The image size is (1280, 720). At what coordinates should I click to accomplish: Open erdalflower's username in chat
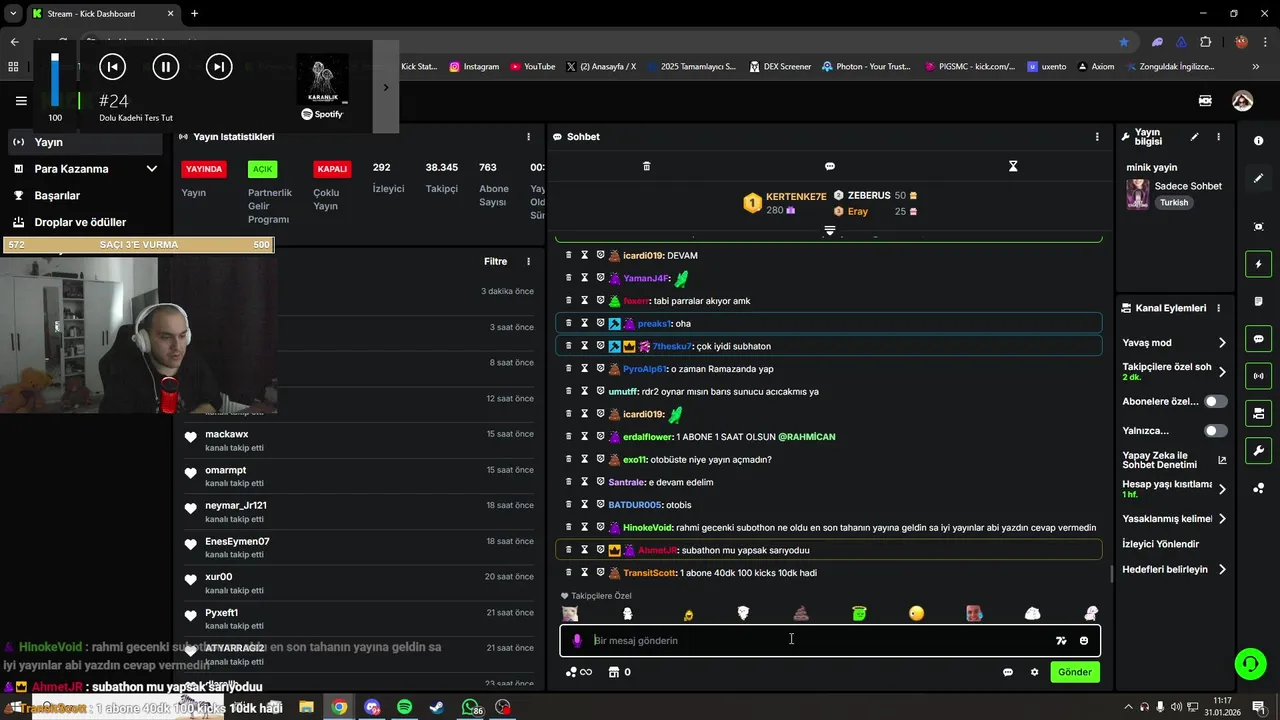(647, 437)
